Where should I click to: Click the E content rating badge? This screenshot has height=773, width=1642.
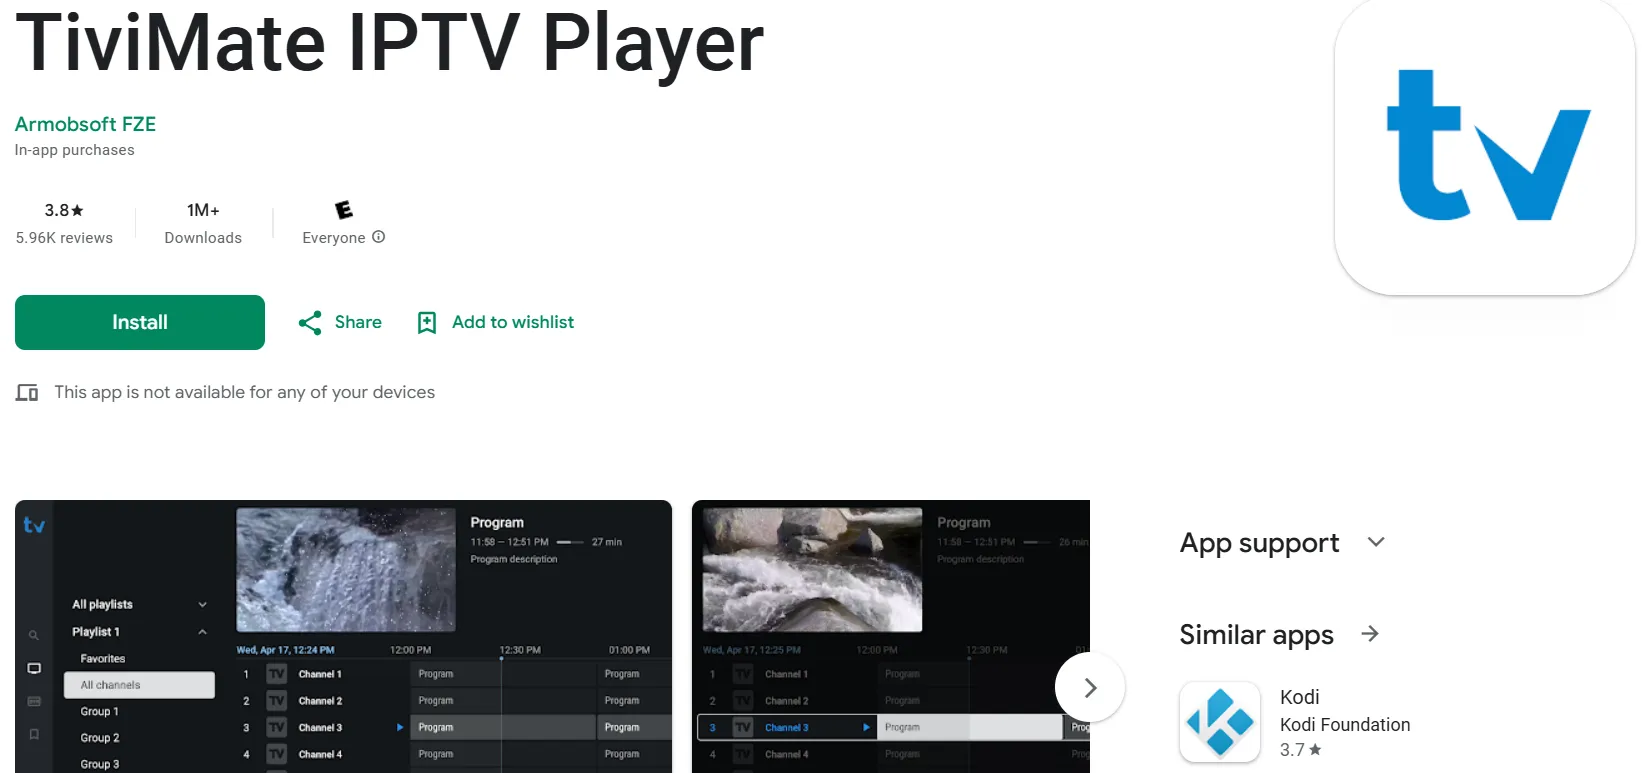coord(343,210)
